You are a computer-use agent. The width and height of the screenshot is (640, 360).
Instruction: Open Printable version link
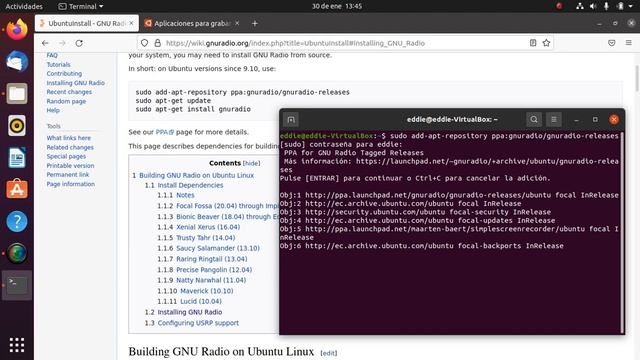(x=70, y=166)
